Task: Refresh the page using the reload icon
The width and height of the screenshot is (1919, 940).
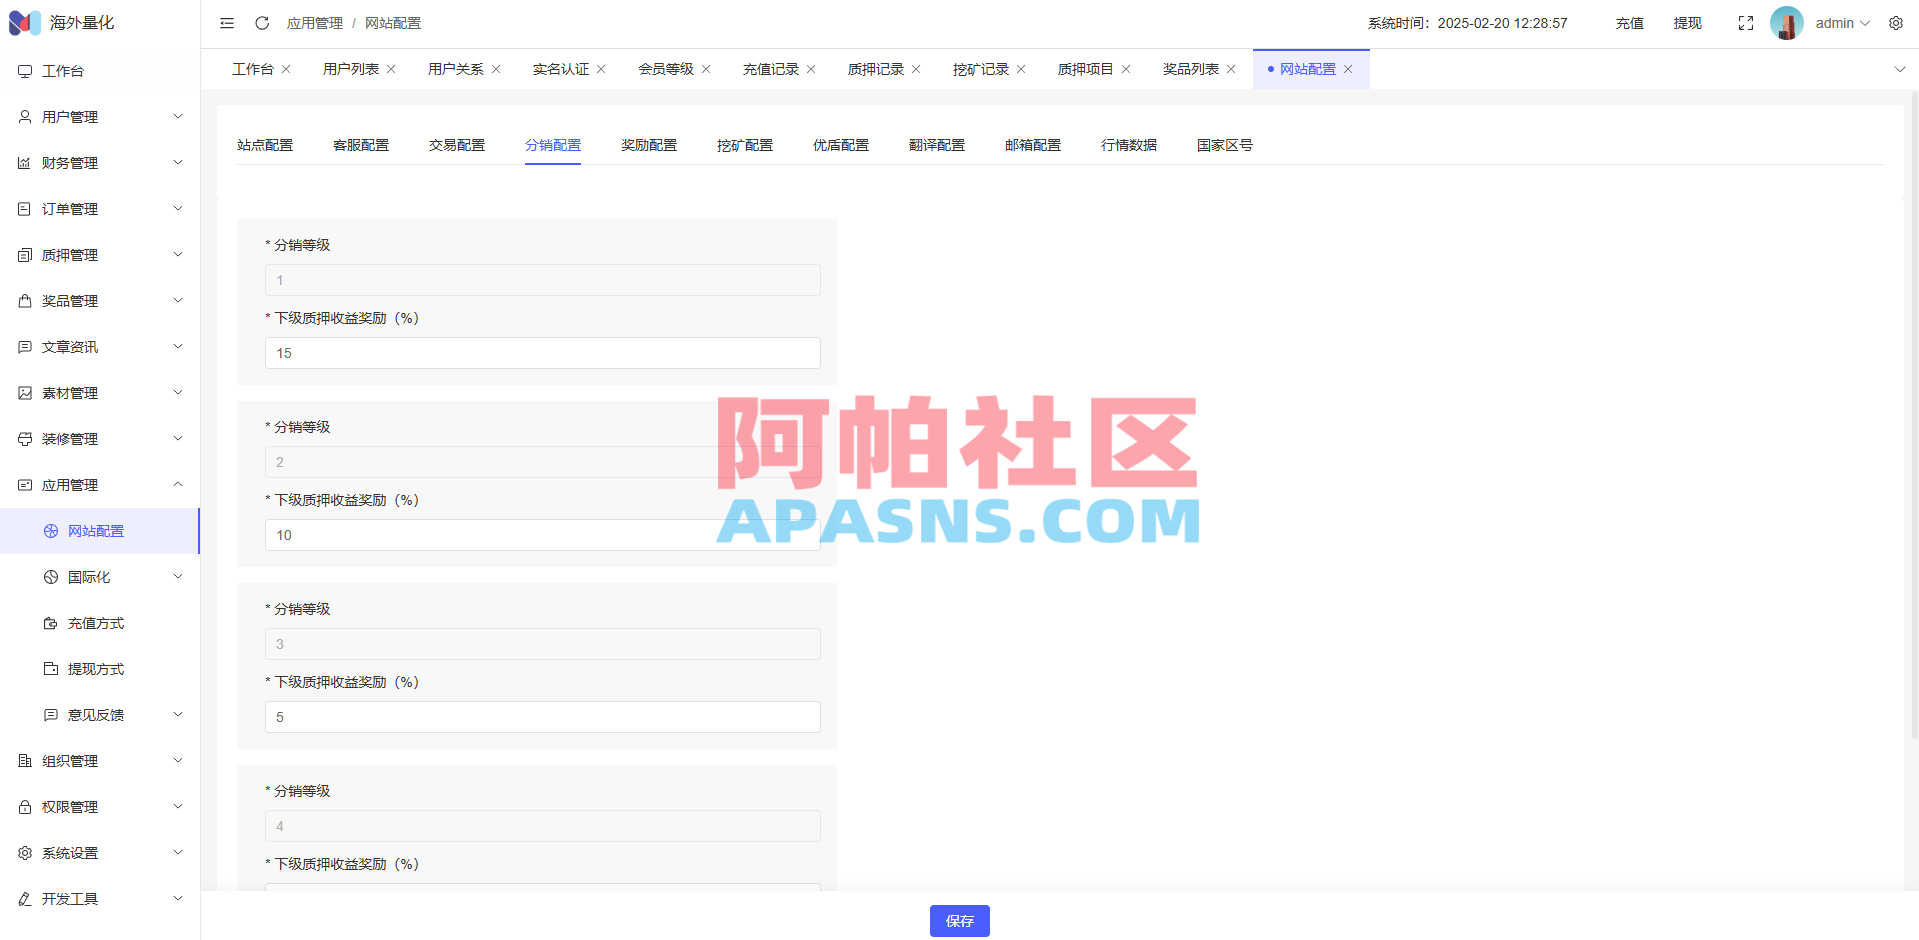Action: click(262, 22)
